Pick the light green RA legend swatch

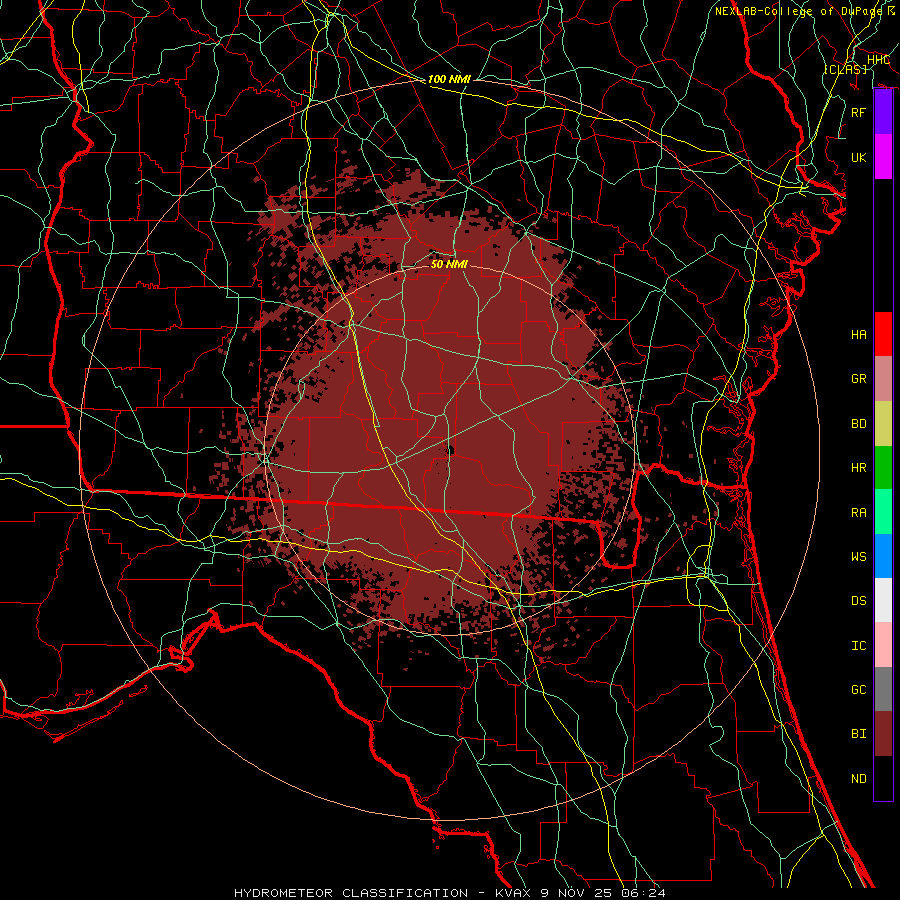pyautogui.click(x=883, y=512)
